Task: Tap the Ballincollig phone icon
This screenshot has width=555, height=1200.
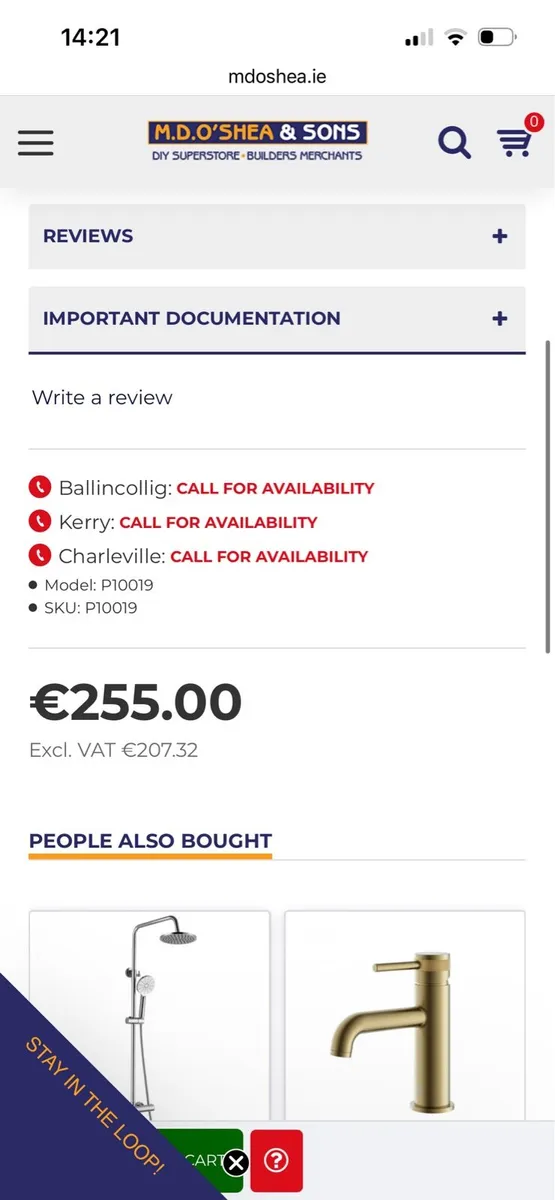Action: (x=39, y=488)
